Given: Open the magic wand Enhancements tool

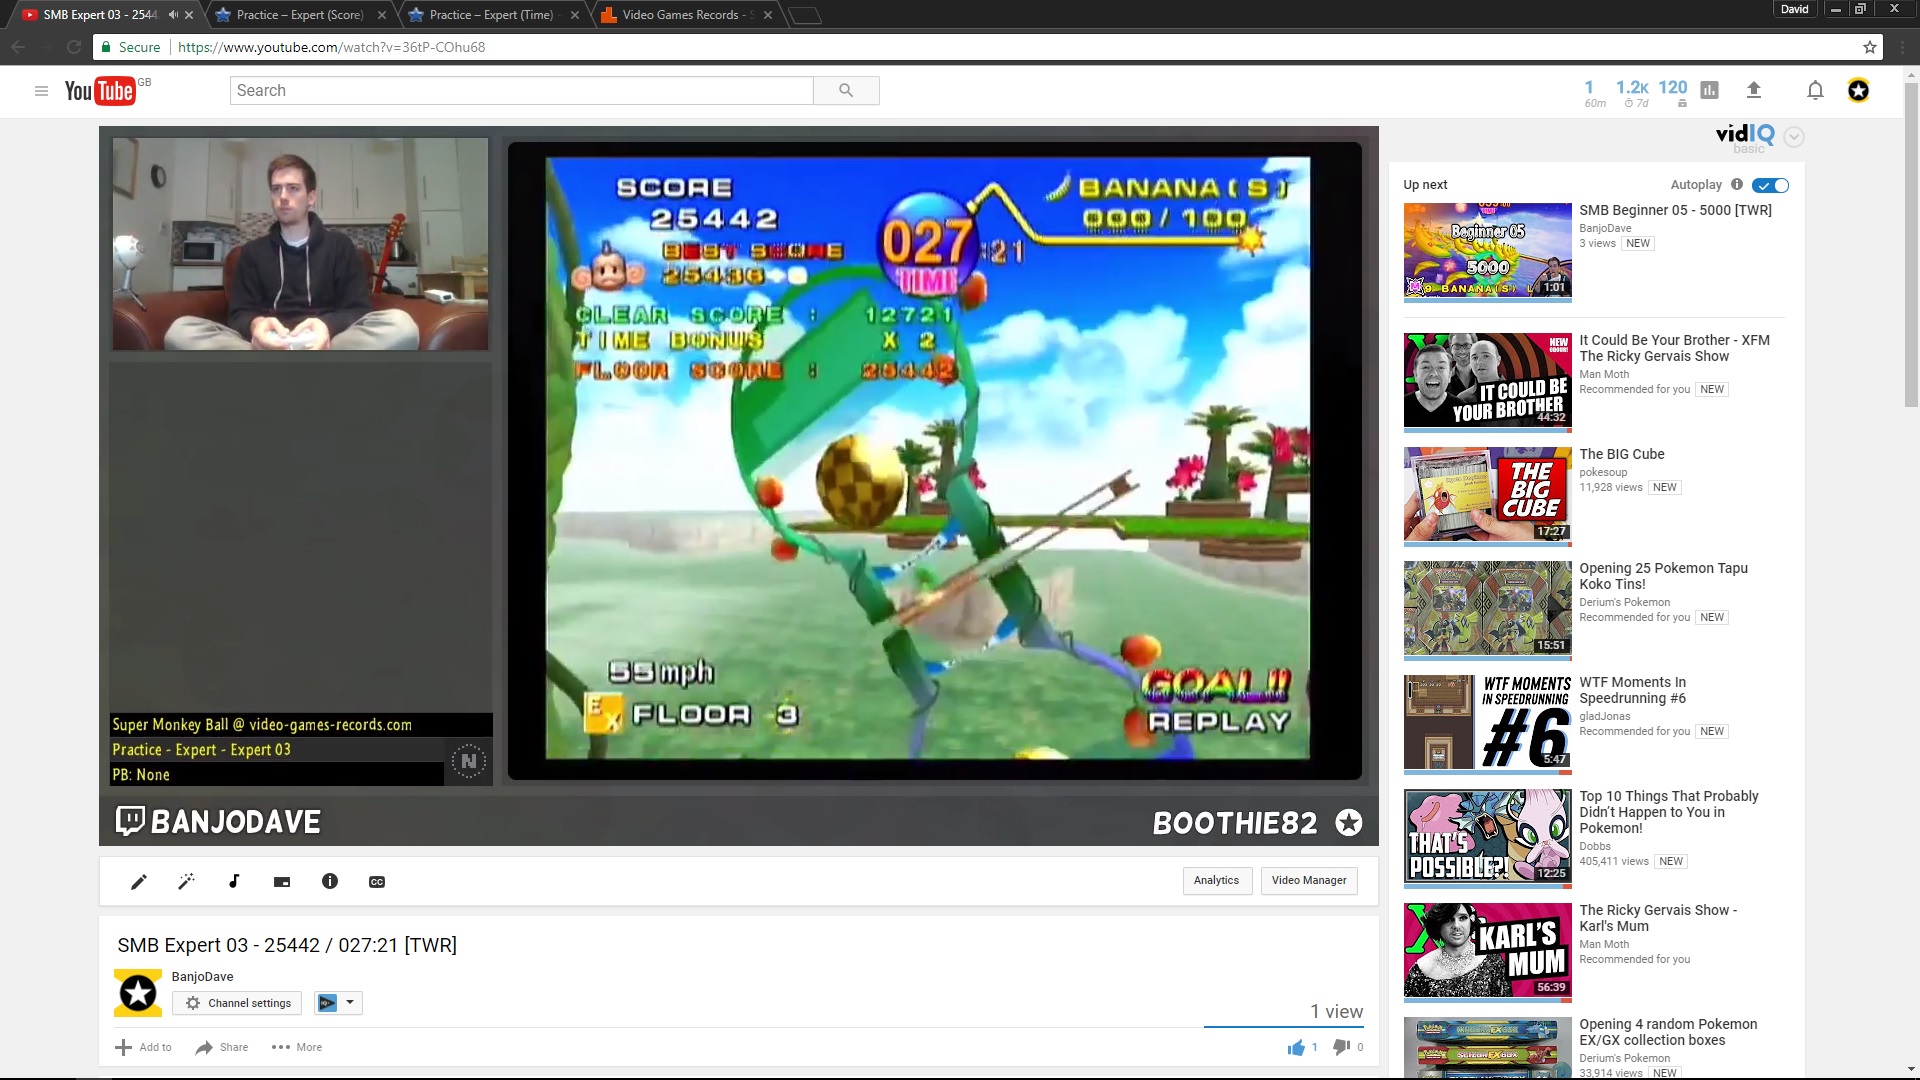Looking at the screenshot, I should tap(186, 881).
